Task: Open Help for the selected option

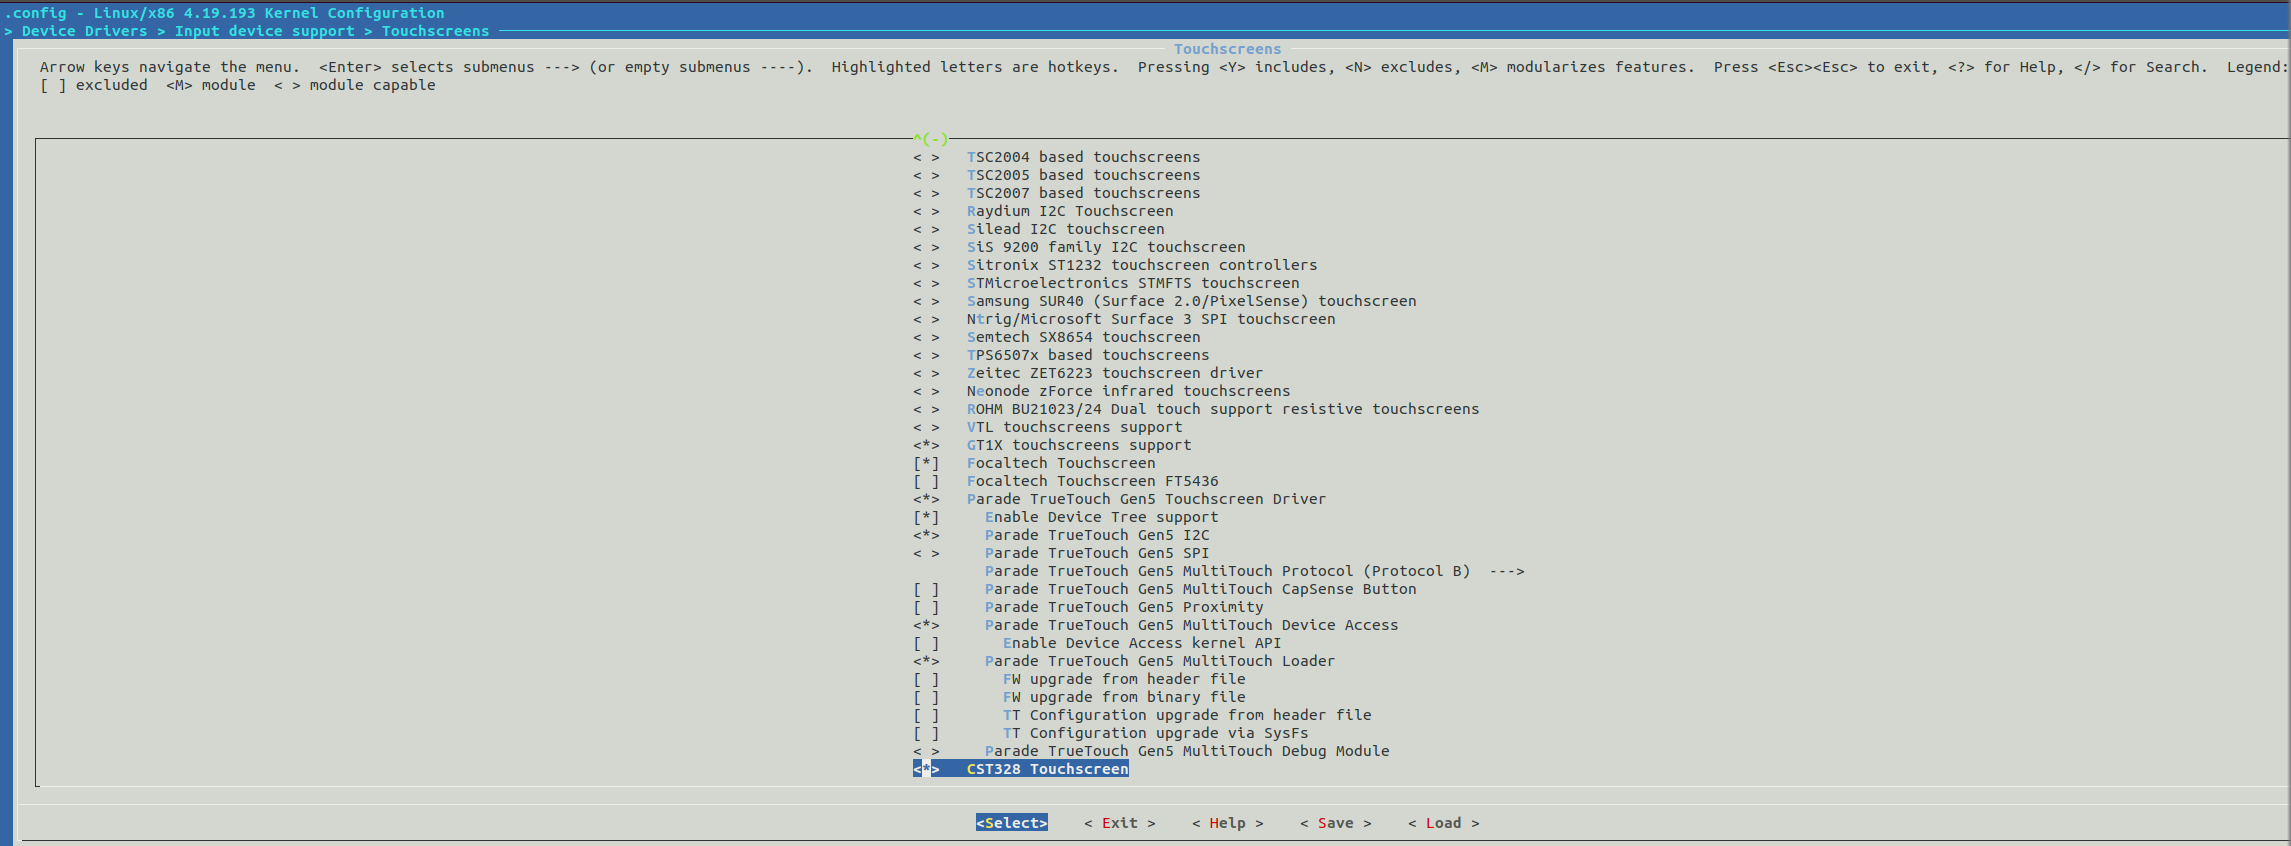Action: point(1228,823)
